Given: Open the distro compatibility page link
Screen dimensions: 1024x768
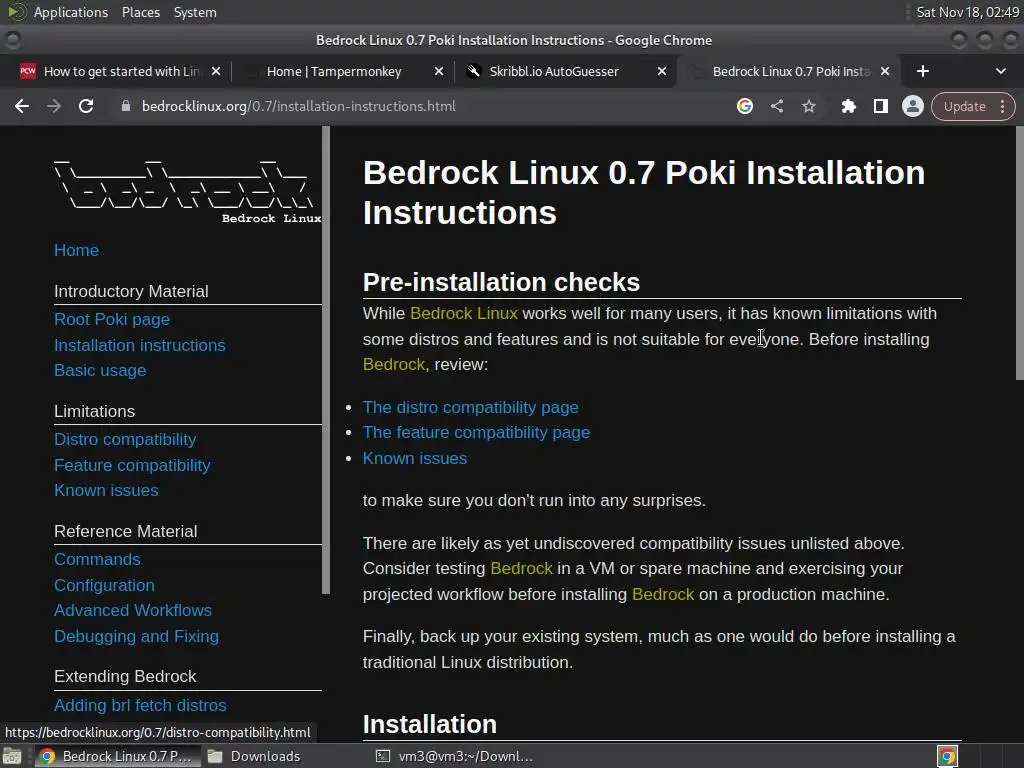Looking at the screenshot, I should (470, 407).
